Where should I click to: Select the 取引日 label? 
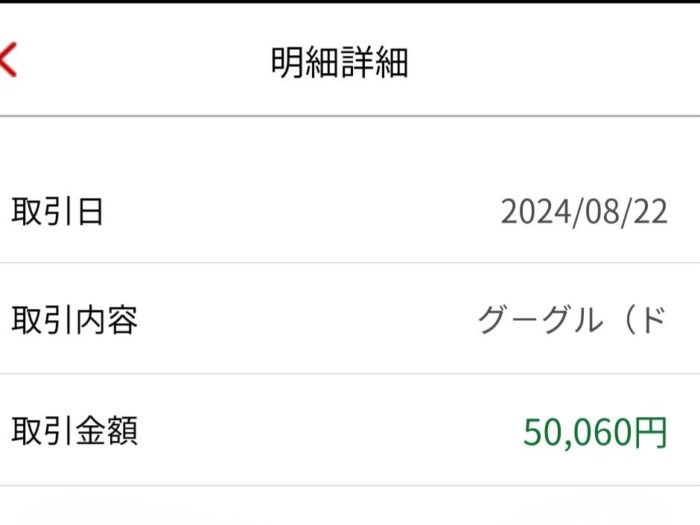pos(57,212)
